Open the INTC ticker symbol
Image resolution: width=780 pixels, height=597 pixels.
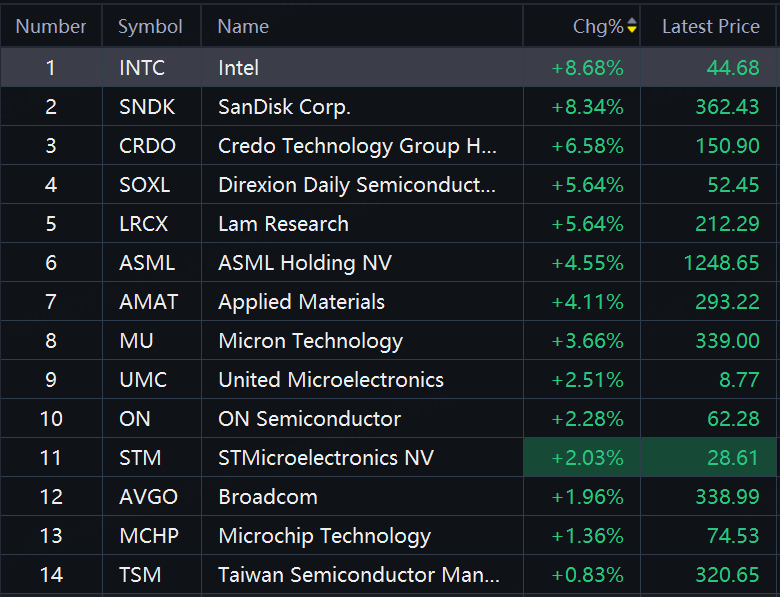(141, 68)
